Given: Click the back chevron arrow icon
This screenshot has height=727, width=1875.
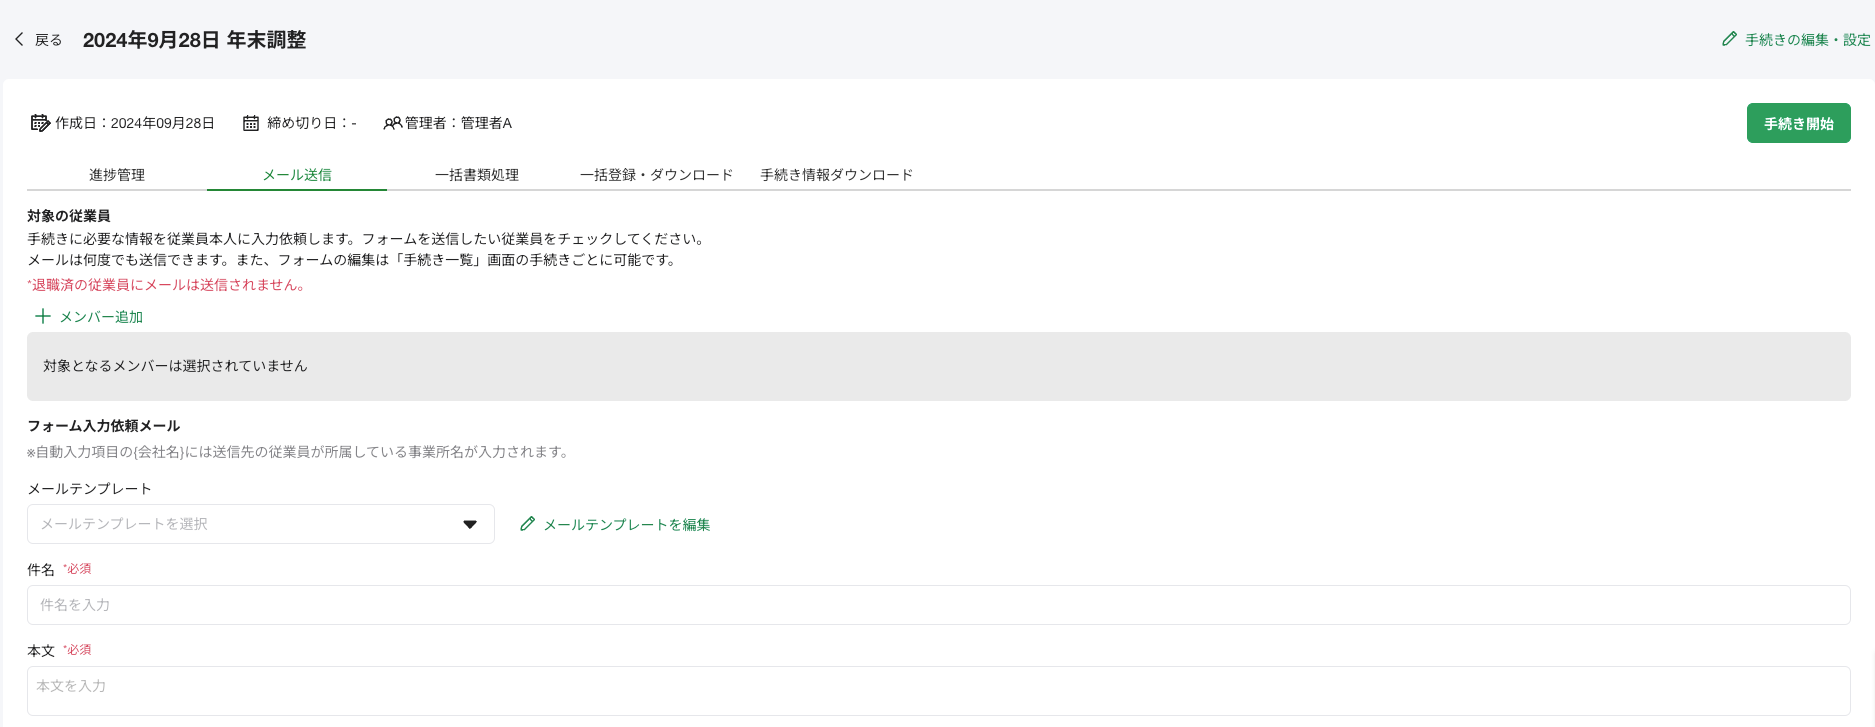Looking at the screenshot, I should (x=19, y=39).
